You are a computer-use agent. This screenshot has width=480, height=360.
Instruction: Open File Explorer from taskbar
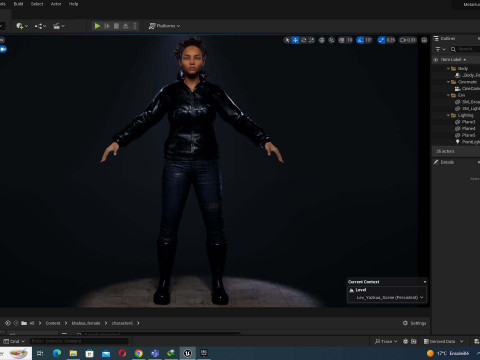(x=73, y=353)
